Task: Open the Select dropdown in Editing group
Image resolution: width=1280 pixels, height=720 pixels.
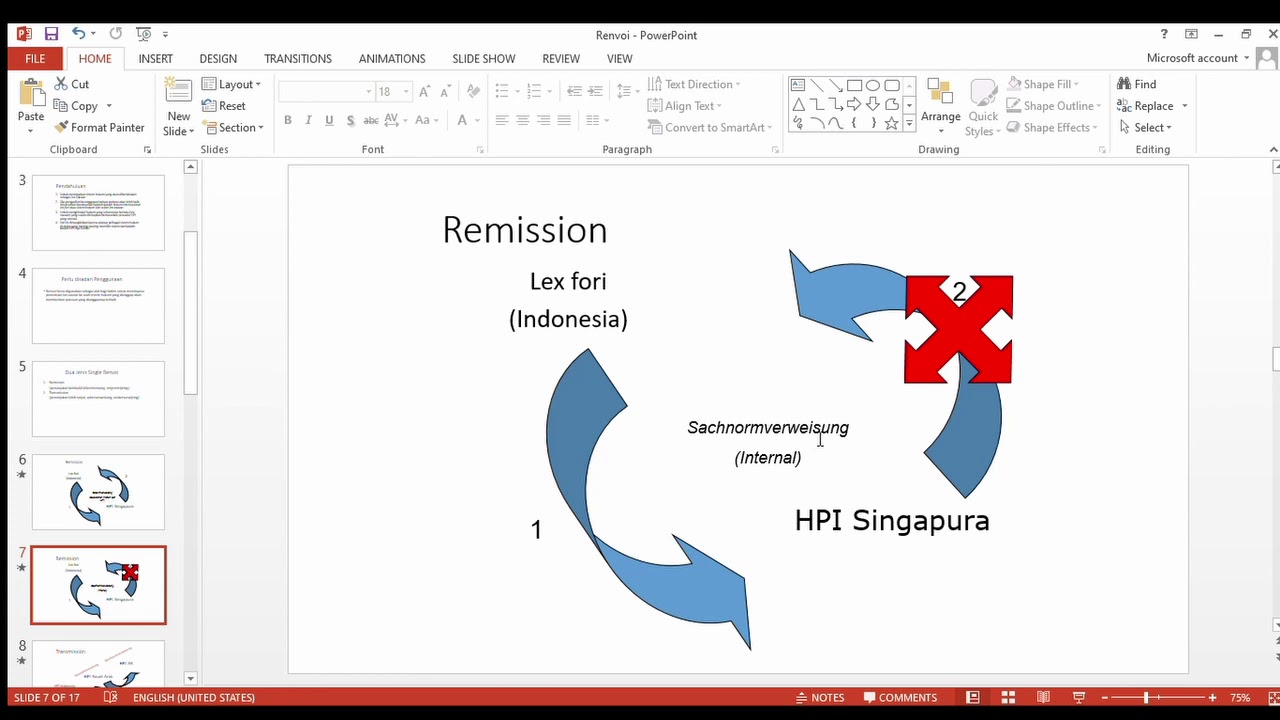Action: click(x=1145, y=127)
